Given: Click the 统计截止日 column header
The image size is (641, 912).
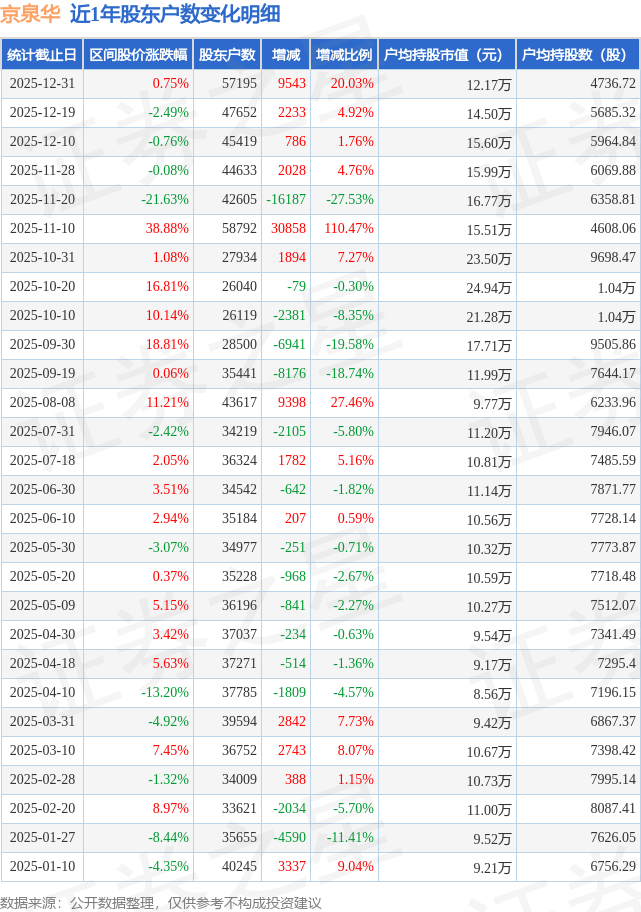Looking at the screenshot, I should (x=42, y=55).
